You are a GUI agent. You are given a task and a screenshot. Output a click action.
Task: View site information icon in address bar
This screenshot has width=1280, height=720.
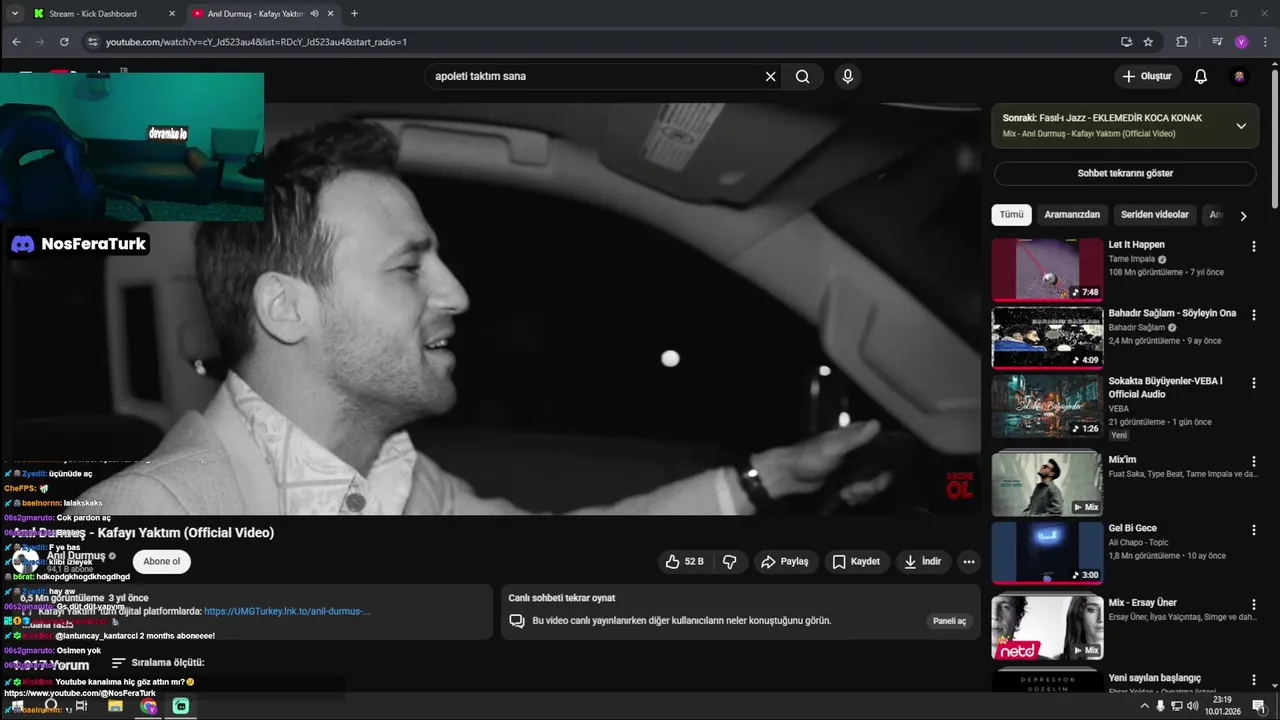[93, 42]
